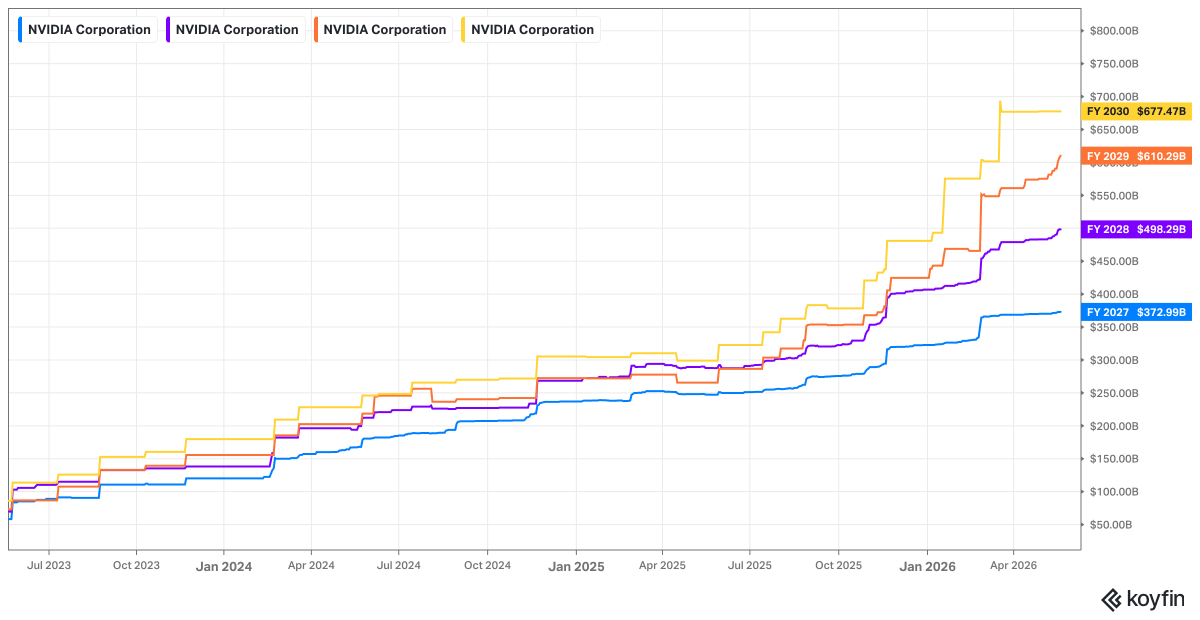Select the yellow NVIDIA Corporation legend entry

(529, 30)
